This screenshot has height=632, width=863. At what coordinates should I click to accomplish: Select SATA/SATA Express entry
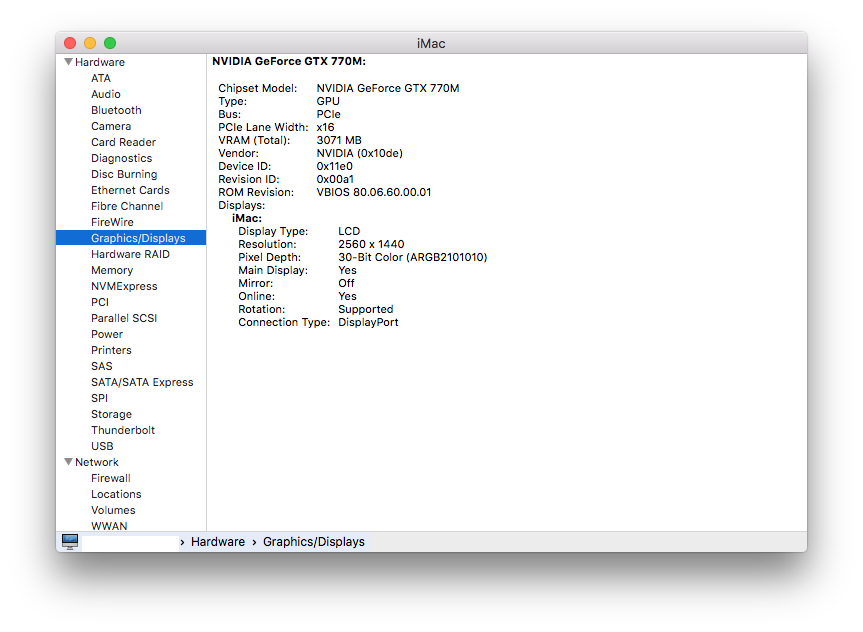(142, 382)
